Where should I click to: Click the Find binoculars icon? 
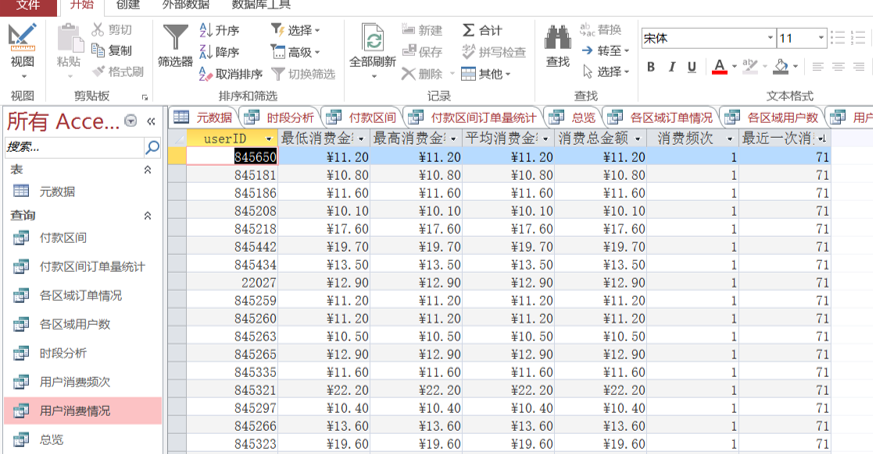point(558,40)
